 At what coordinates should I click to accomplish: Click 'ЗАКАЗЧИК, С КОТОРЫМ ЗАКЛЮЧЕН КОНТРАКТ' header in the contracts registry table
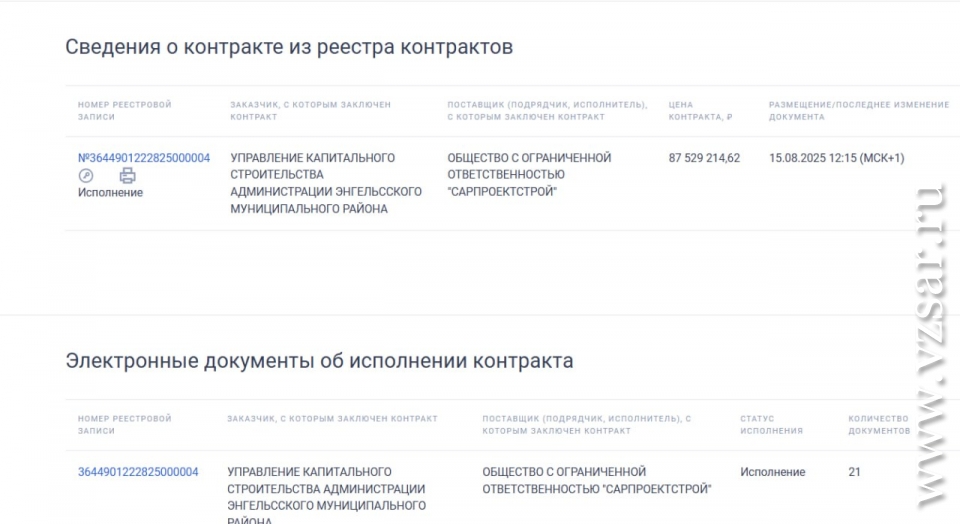310,111
